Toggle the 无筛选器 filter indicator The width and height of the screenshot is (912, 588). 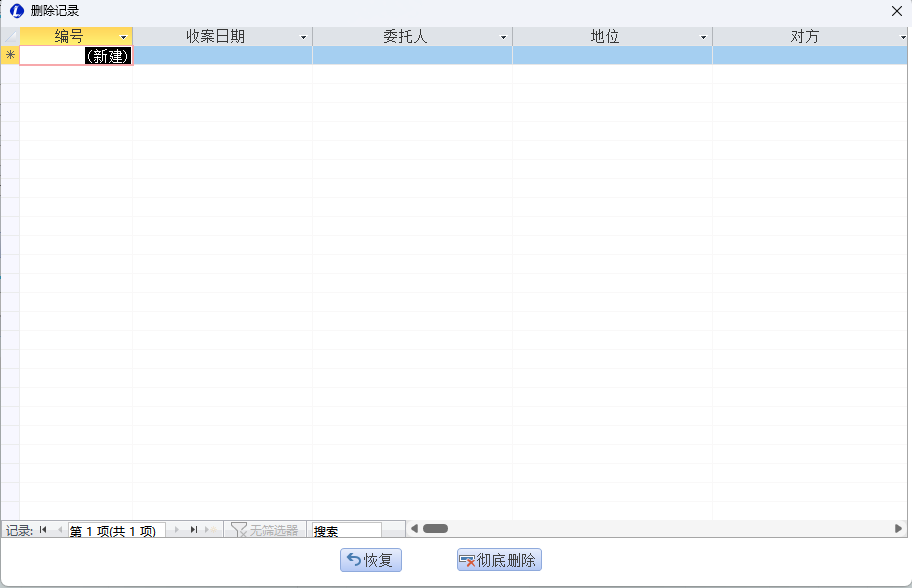click(x=265, y=530)
